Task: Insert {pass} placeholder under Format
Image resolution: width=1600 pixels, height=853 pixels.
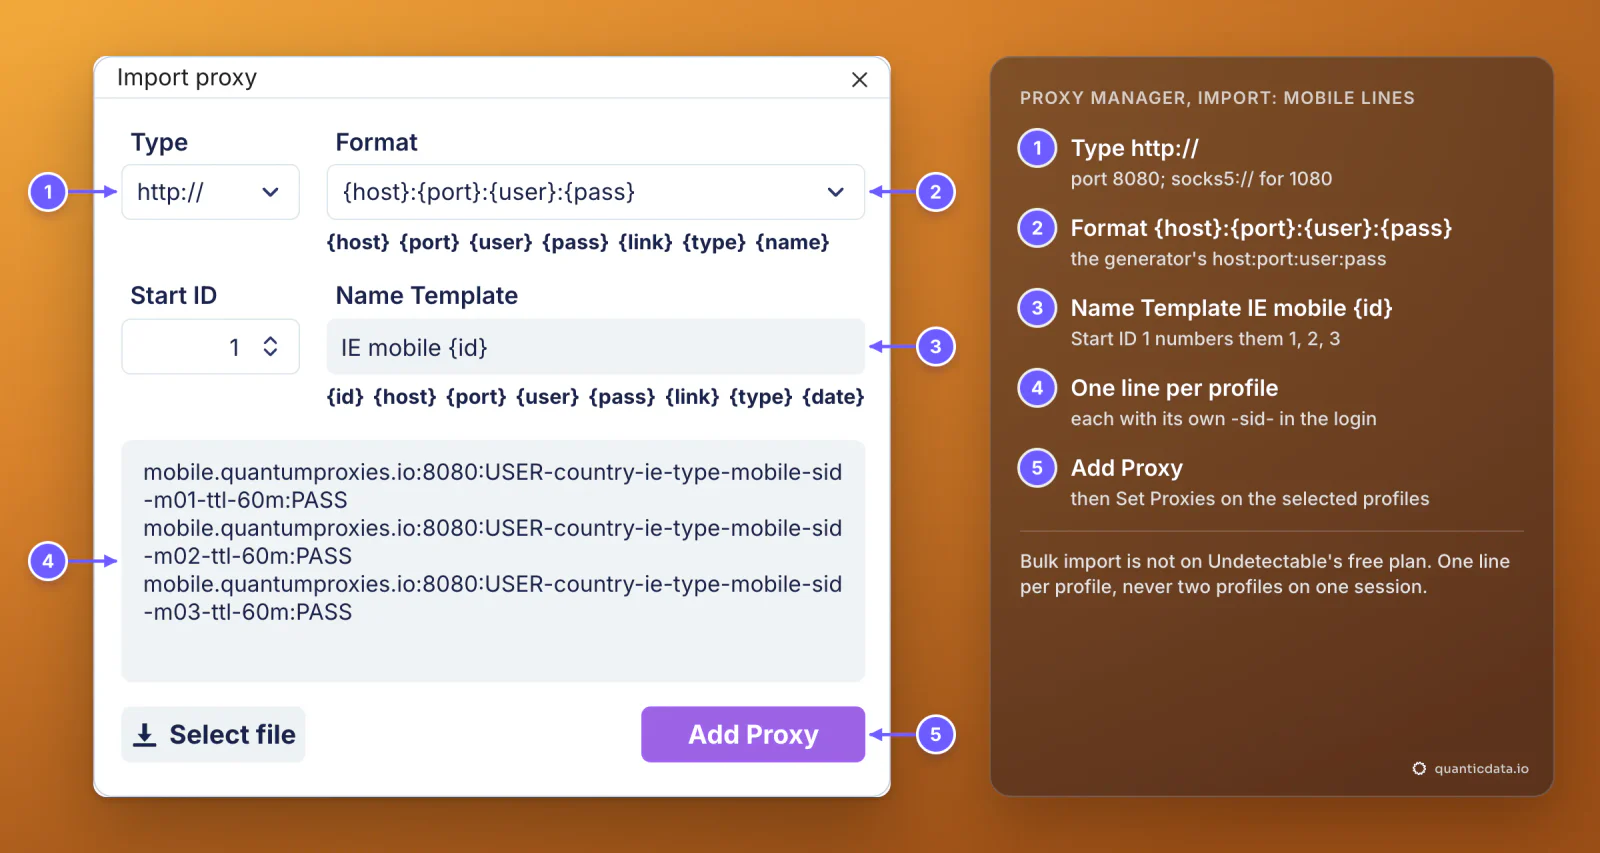Action: (x=575, y=242)
